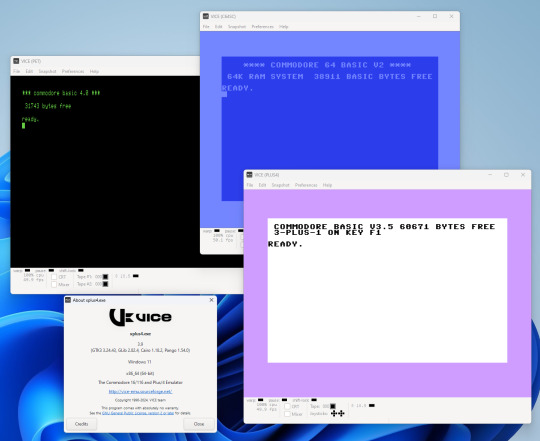Open the vice-emu sourceforge link
The width and height of the screenshot is (540, 441).
pos(140,391)
